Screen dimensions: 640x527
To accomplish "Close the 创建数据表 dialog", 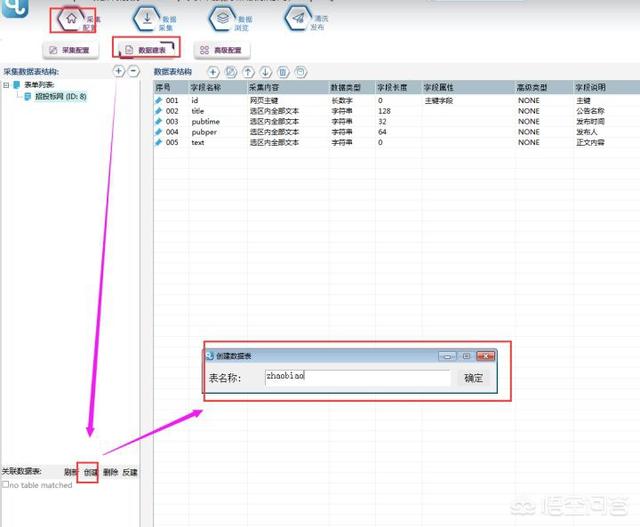I will (x=486, y=356).
